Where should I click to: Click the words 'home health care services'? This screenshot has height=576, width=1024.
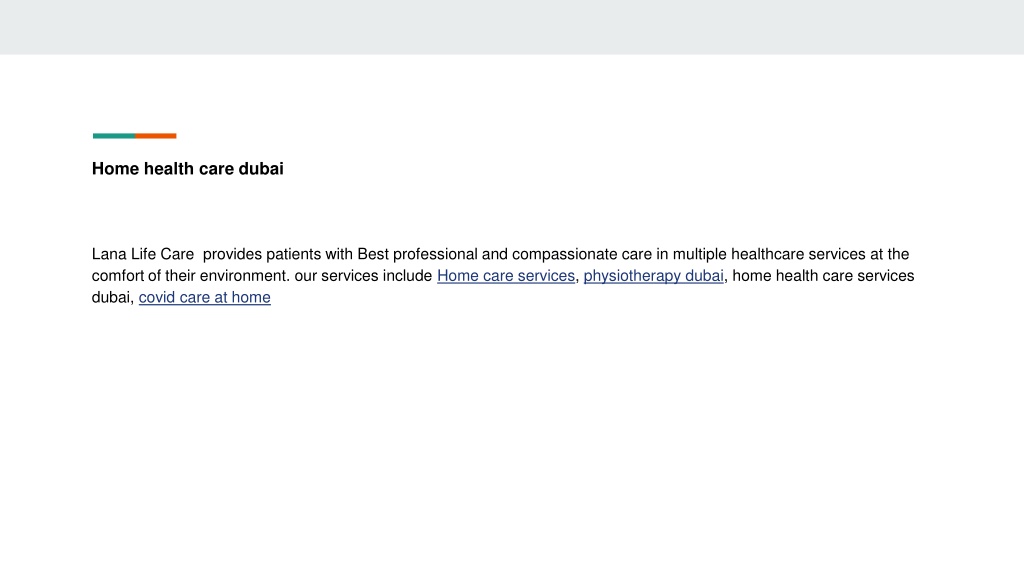pos(823,276)
